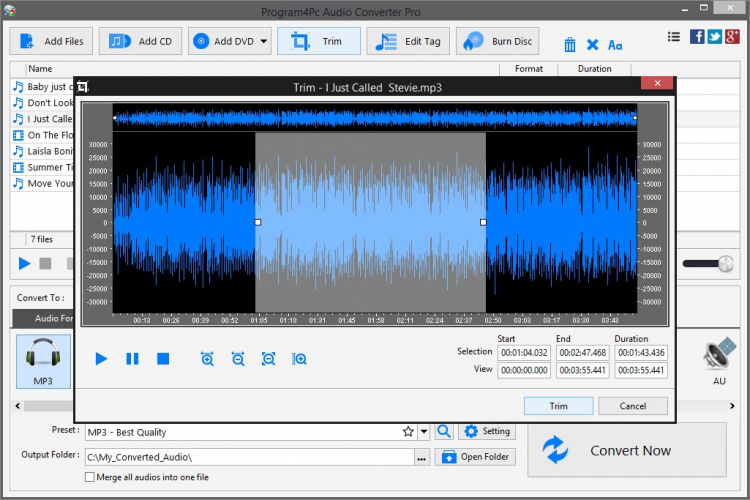Expand the Add DVD dropdown arrow
This screenshot has height=500, width=750.
click(264, 41)
